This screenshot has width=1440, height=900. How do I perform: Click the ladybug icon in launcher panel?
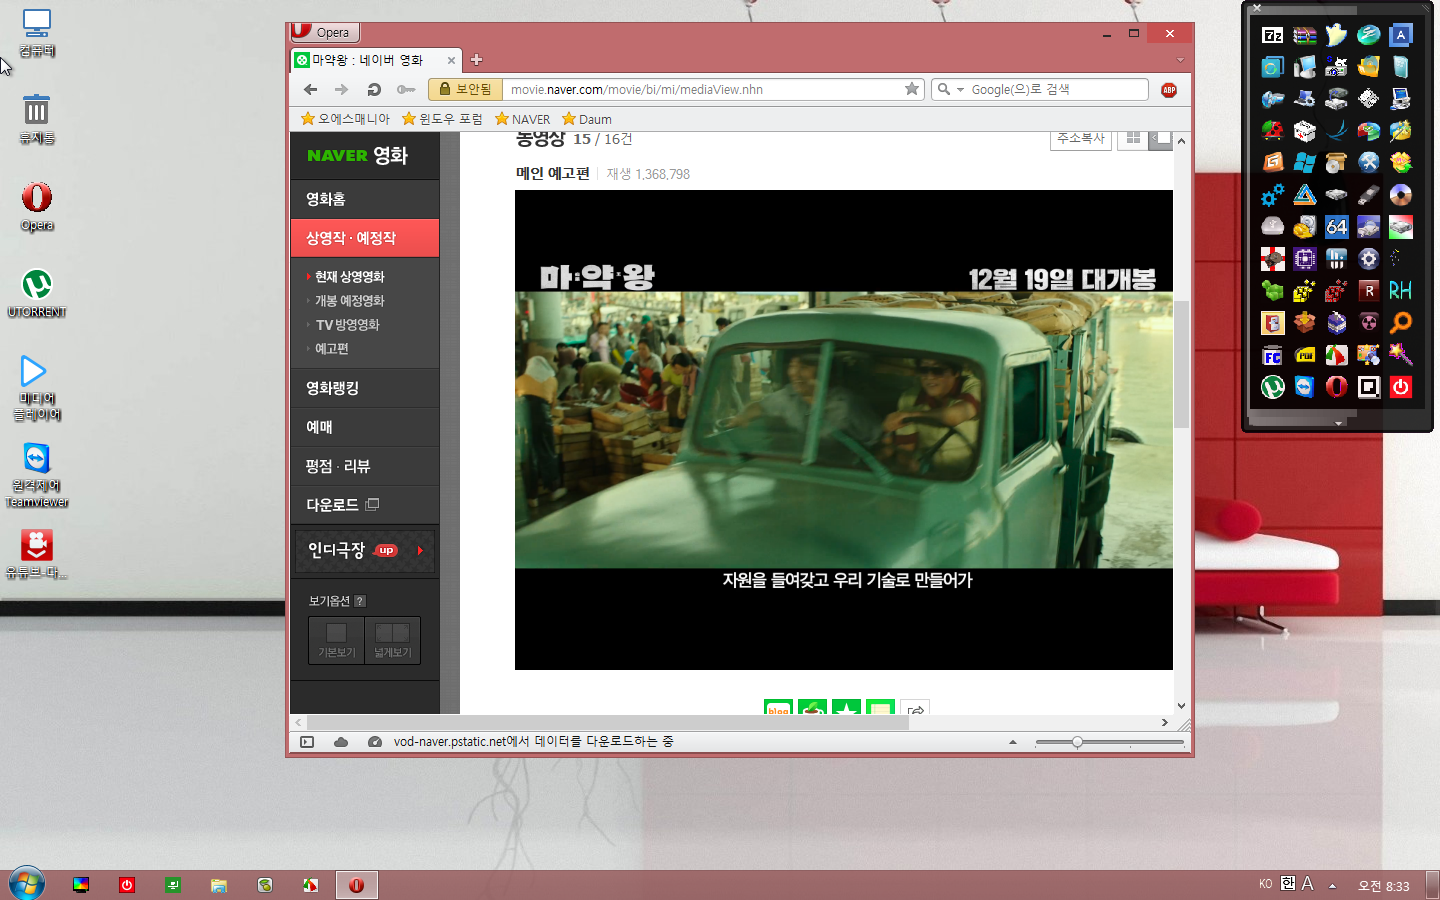coord(1273,131)
